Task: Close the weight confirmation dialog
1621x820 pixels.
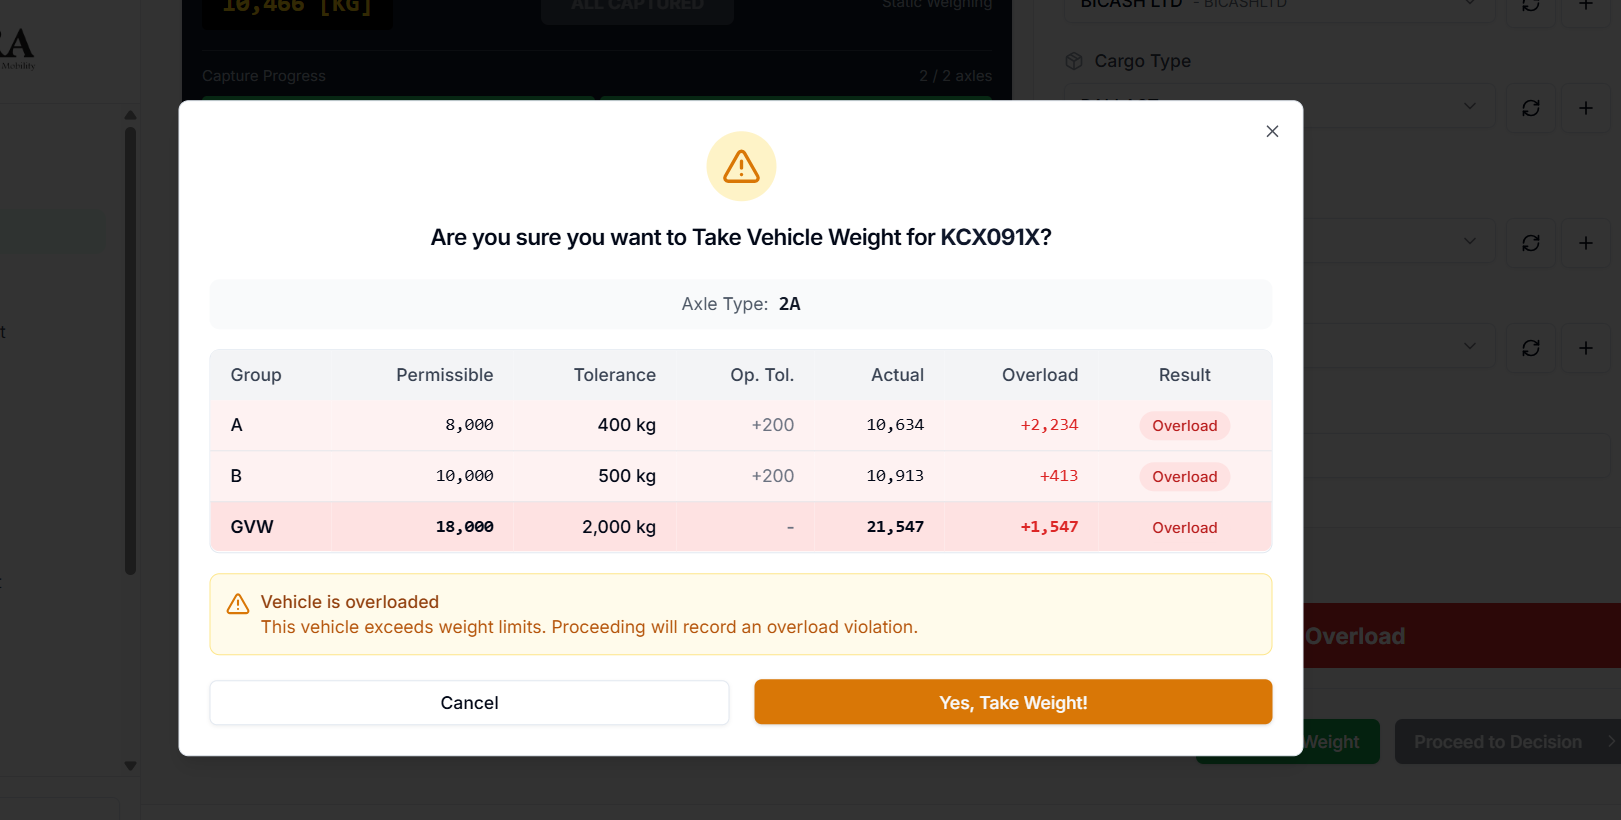Action: click(x=1272, y=131)
